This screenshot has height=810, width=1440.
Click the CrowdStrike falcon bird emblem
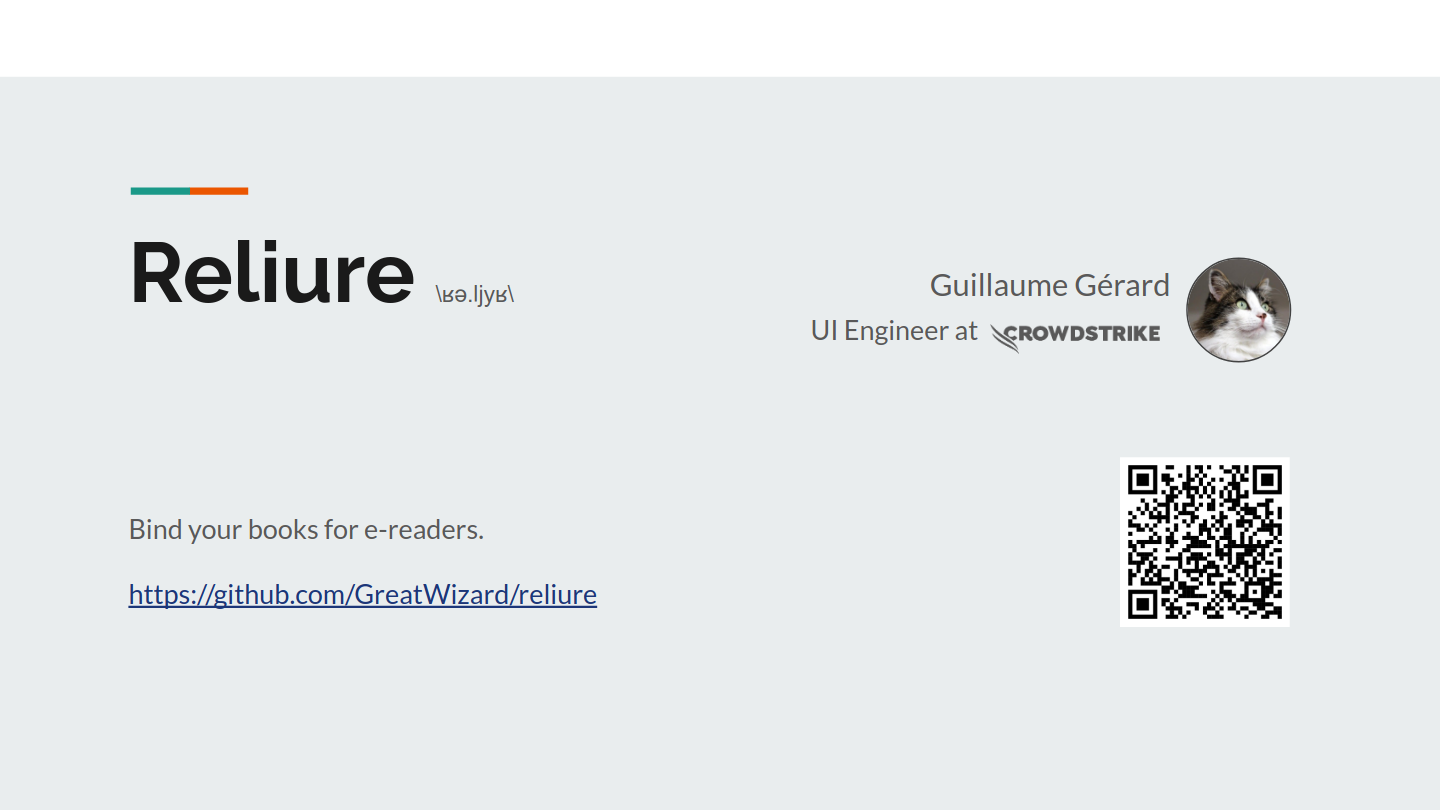[1000, 338]
